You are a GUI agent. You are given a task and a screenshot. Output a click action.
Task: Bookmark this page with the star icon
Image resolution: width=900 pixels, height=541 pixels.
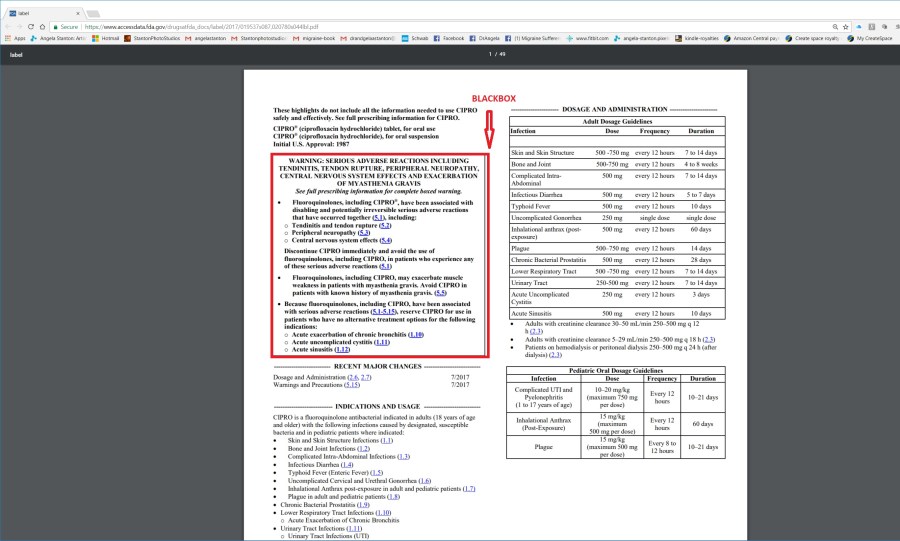pyautogui.click(x=846, y=26)
